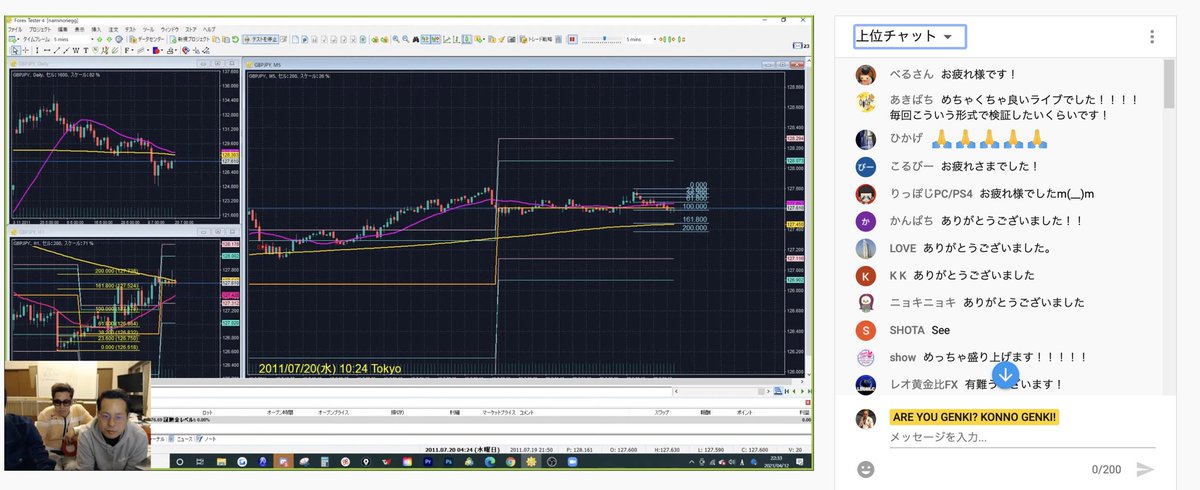Adjust the test speed slider
1200x490 pixels.
coord(602,39)
